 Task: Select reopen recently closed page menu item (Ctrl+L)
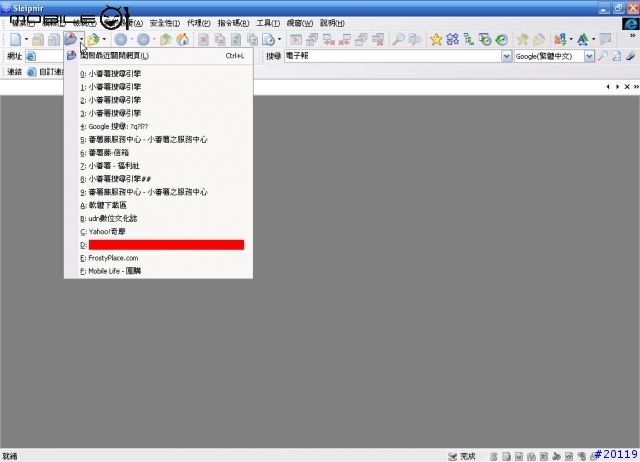coord(159,56)
